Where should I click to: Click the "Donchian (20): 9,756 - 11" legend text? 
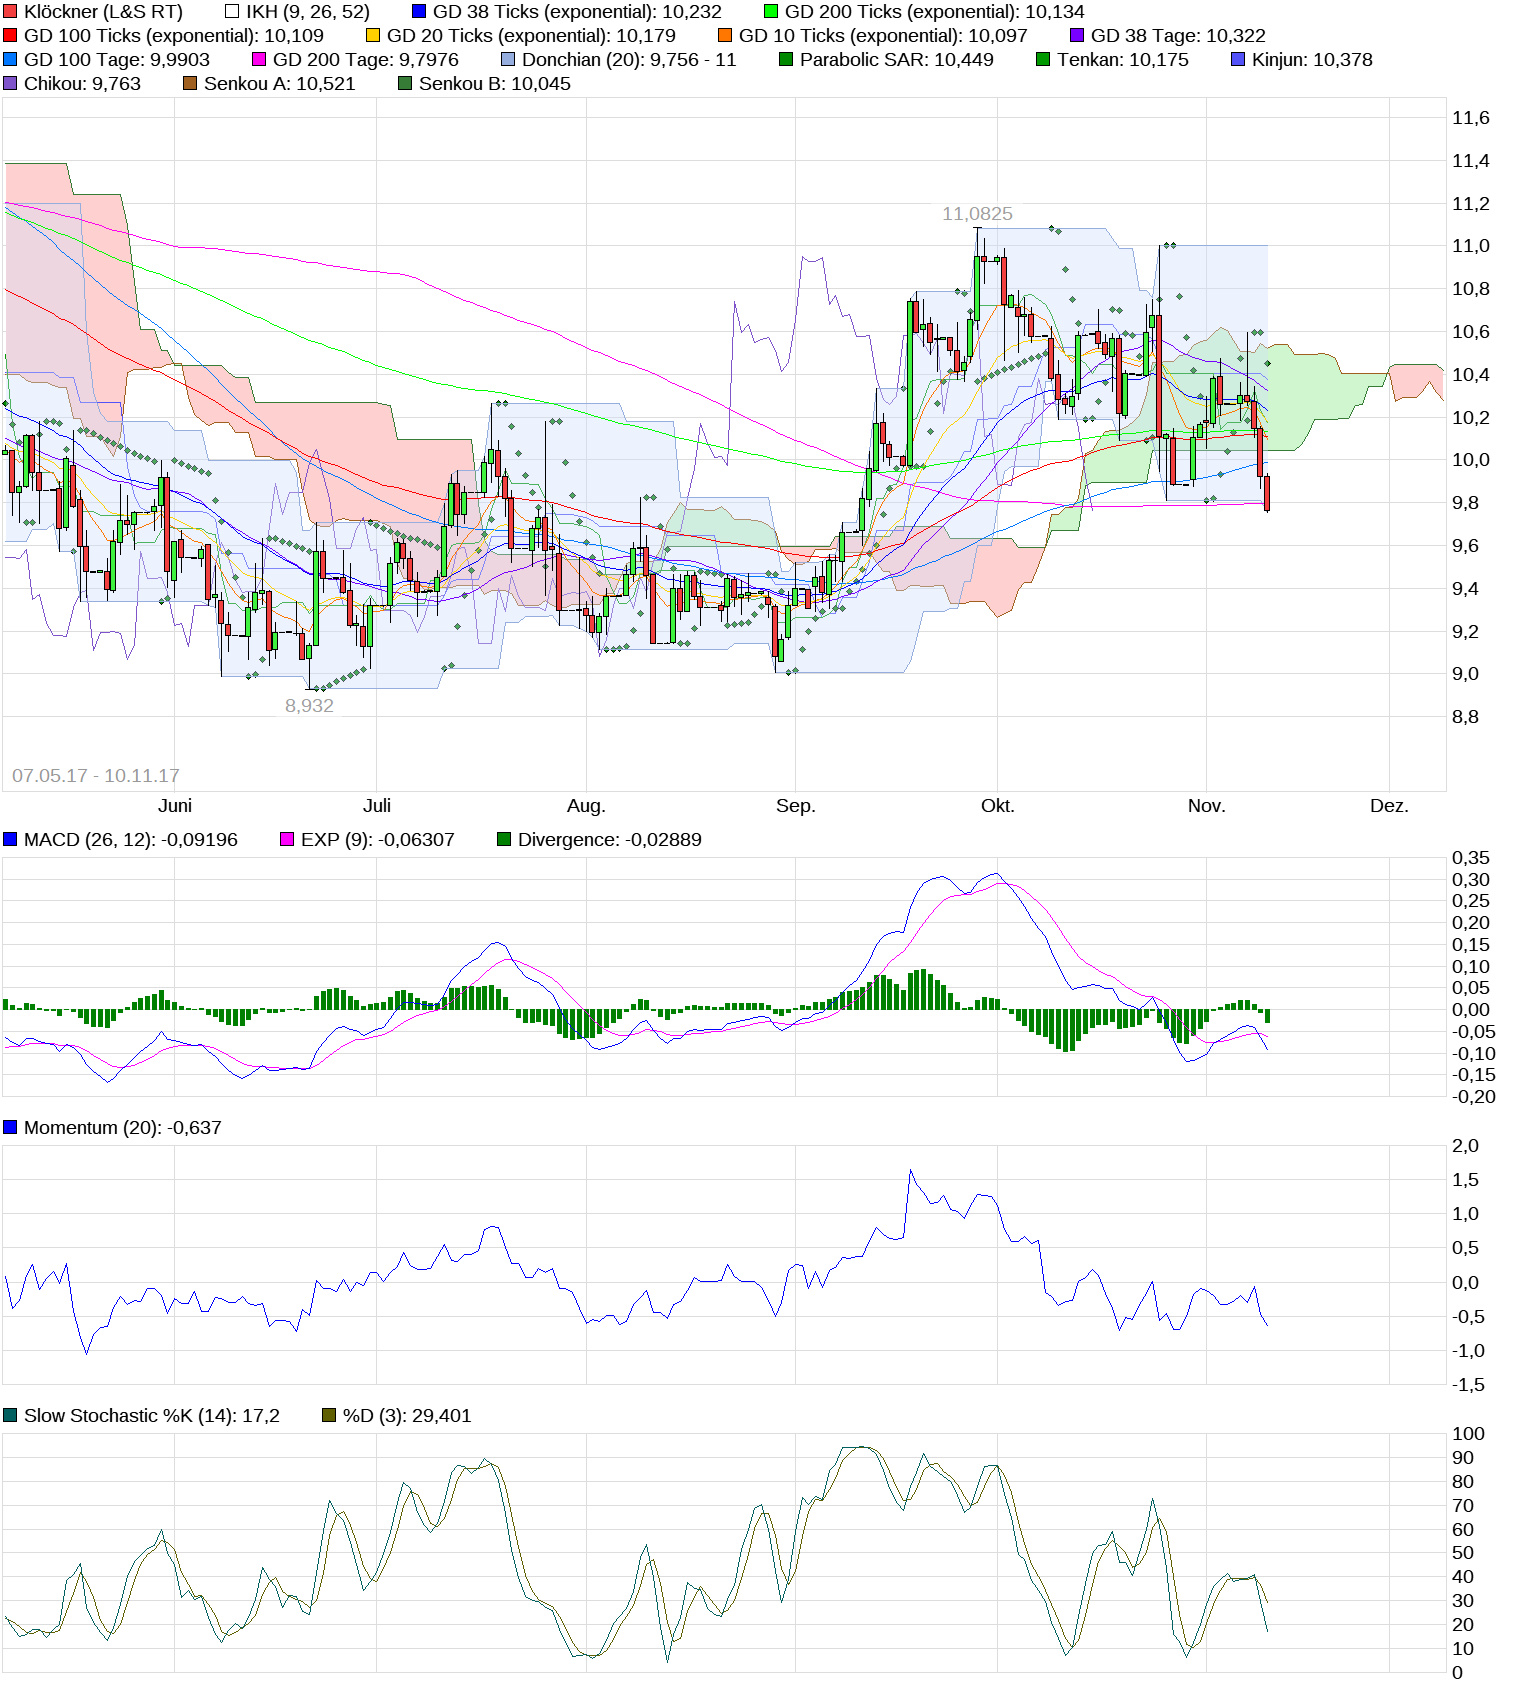629,60
